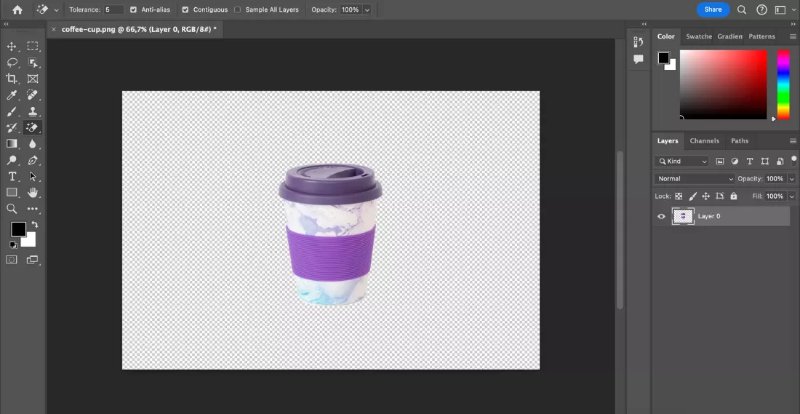Click the rainbow hue slider
Image resolution: width=800 pixels, height=414 pixels.
point(781,85)
